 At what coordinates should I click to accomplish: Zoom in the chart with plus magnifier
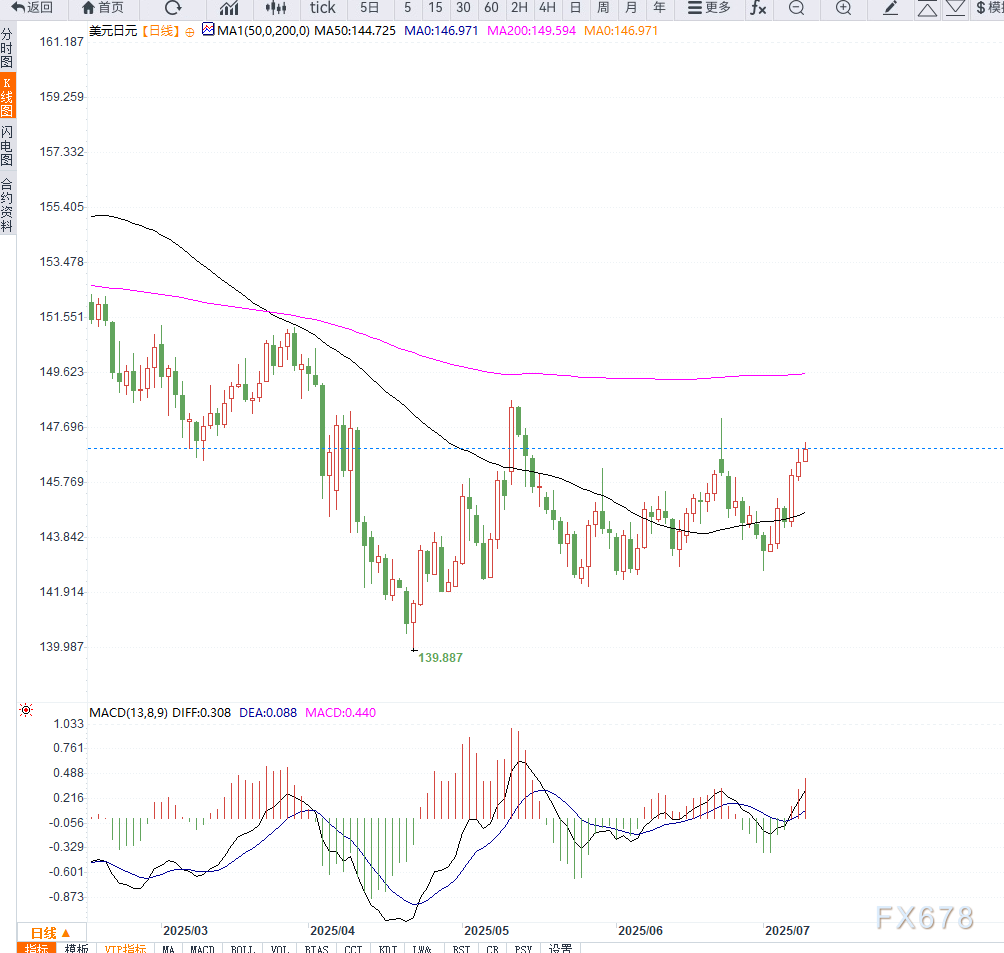click(843, 8)
